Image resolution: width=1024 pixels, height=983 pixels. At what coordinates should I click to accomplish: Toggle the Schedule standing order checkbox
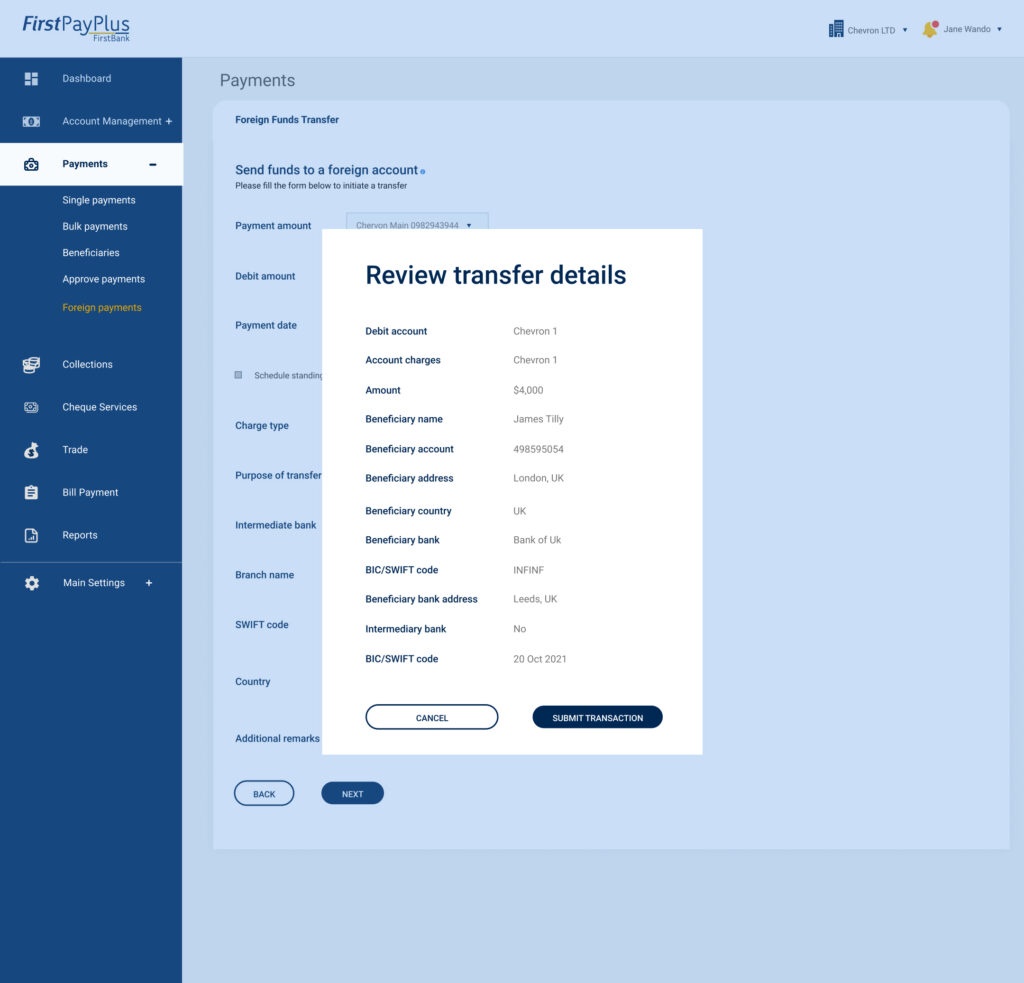tap(238, 375)
